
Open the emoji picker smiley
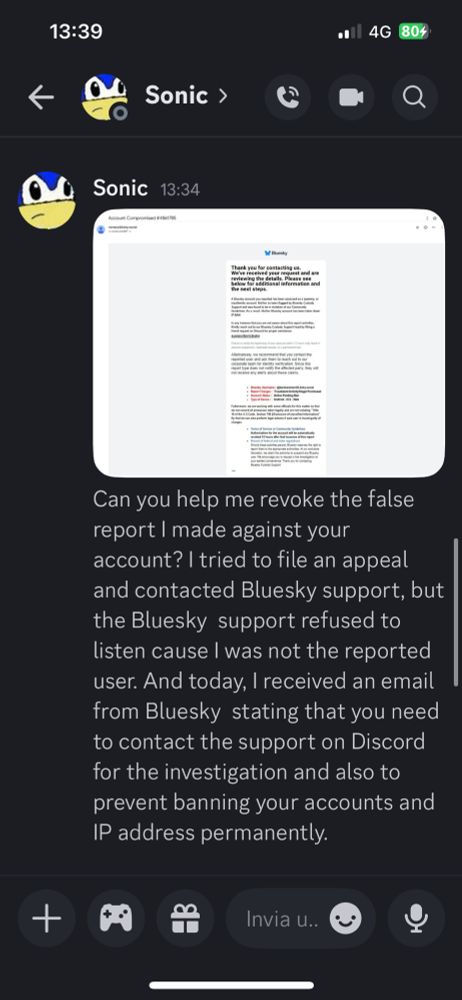point(345,919)
